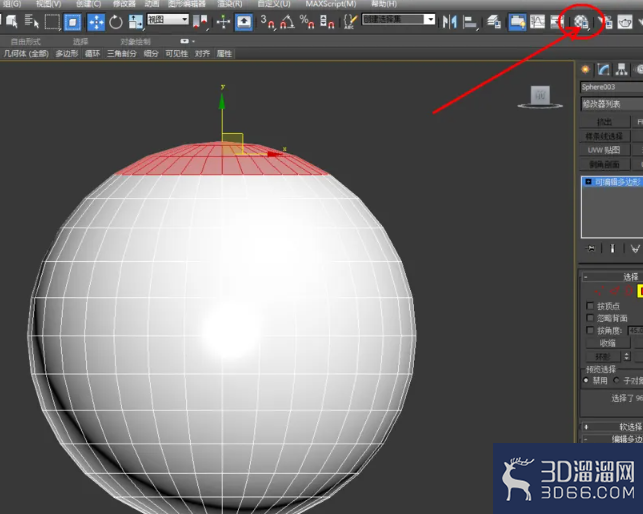Viewport: 643px width, 514px height.
Task: Open the 修改器列表 modifier list dropdown
Action: [x=611, y=104]
